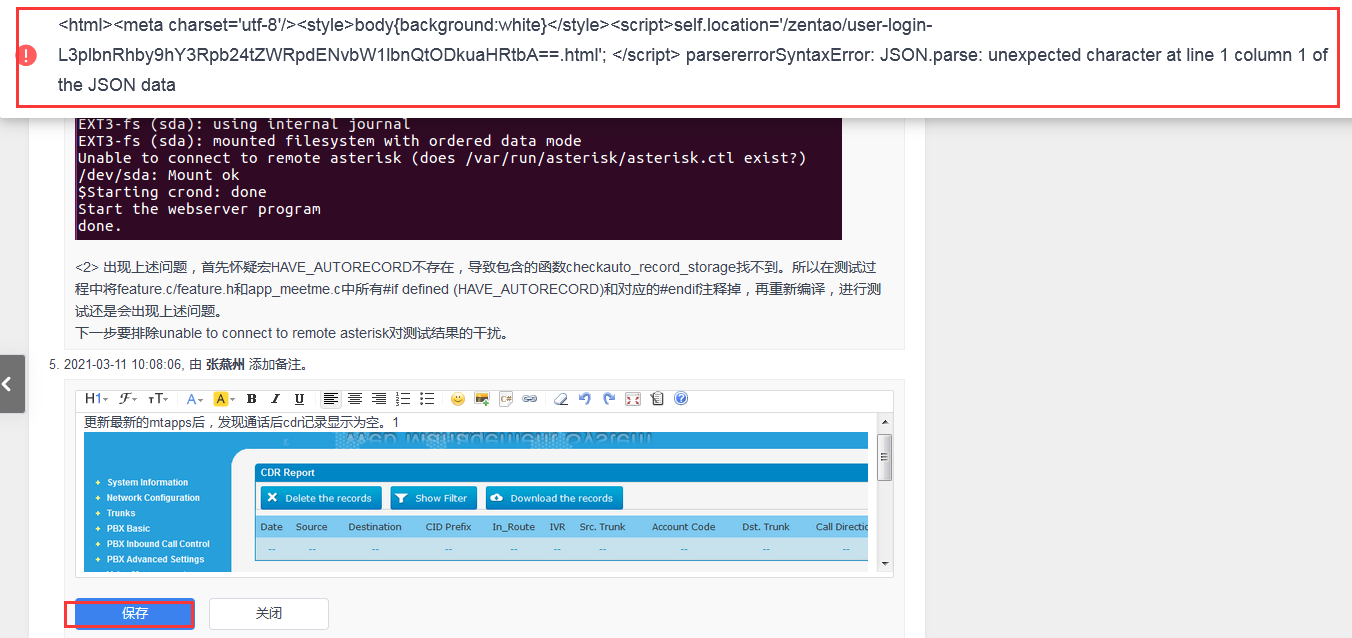Click the history entry name '张燕州'
Viewport: 1352px width, 638px height.
(225, 365)
